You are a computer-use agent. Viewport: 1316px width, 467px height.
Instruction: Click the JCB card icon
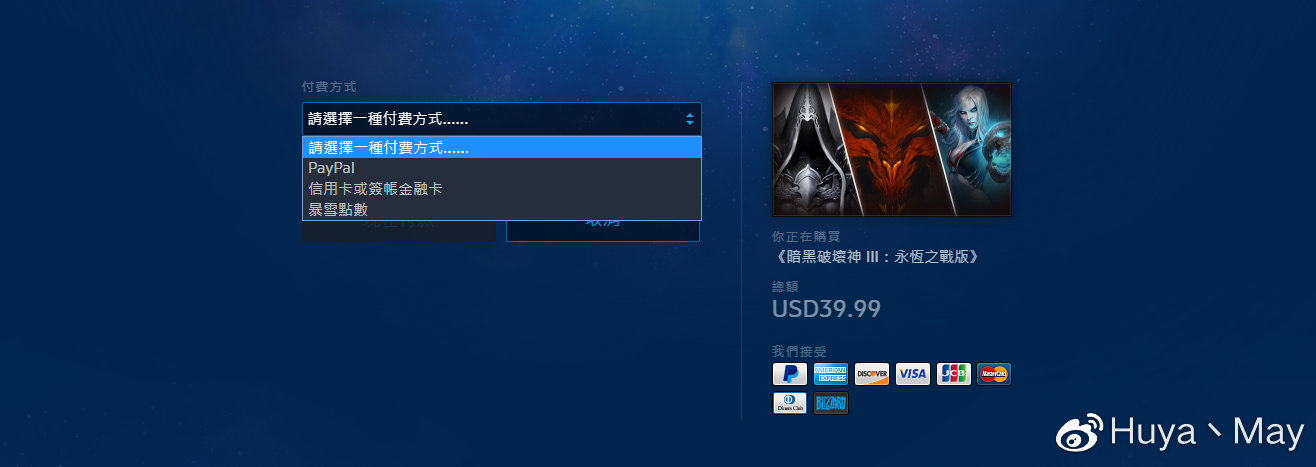(954, 374)
